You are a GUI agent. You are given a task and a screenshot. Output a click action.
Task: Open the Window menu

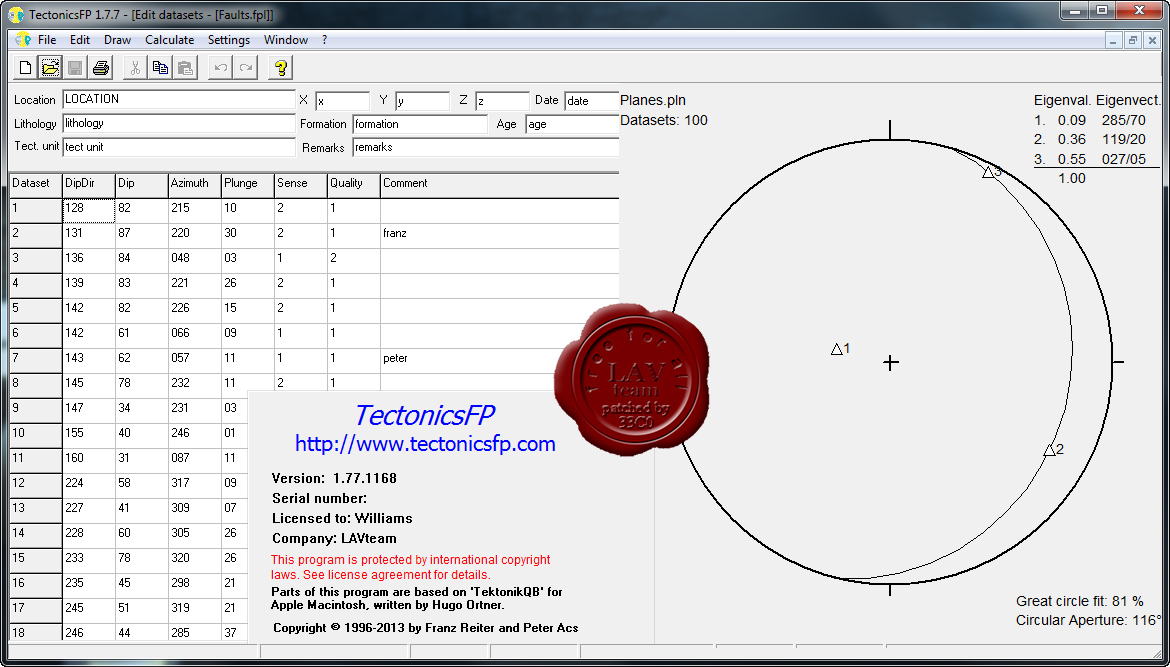(x=286, y=40)
